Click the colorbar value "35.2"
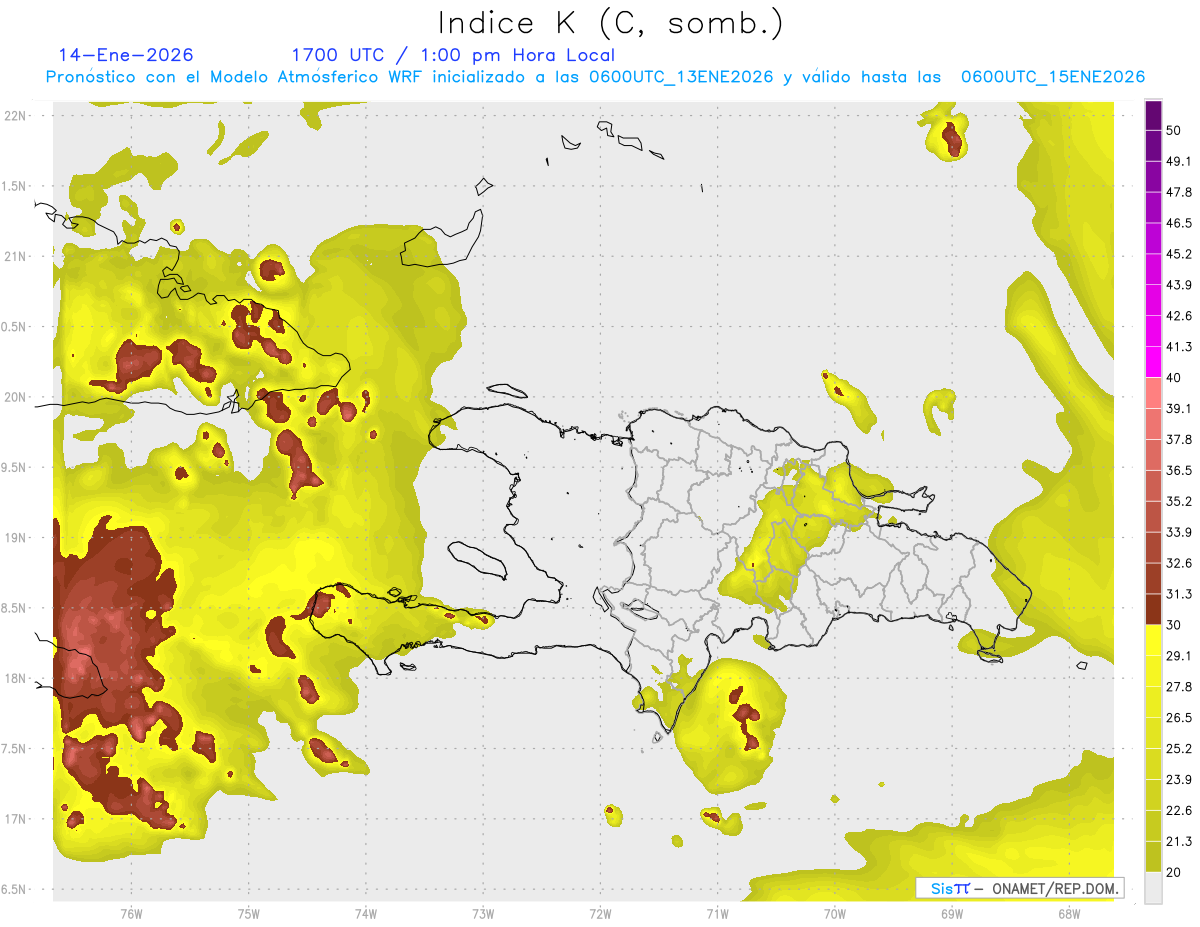Image resolution: width=1200 pixels, height=927 pixels. click(x=1179, y=501)
